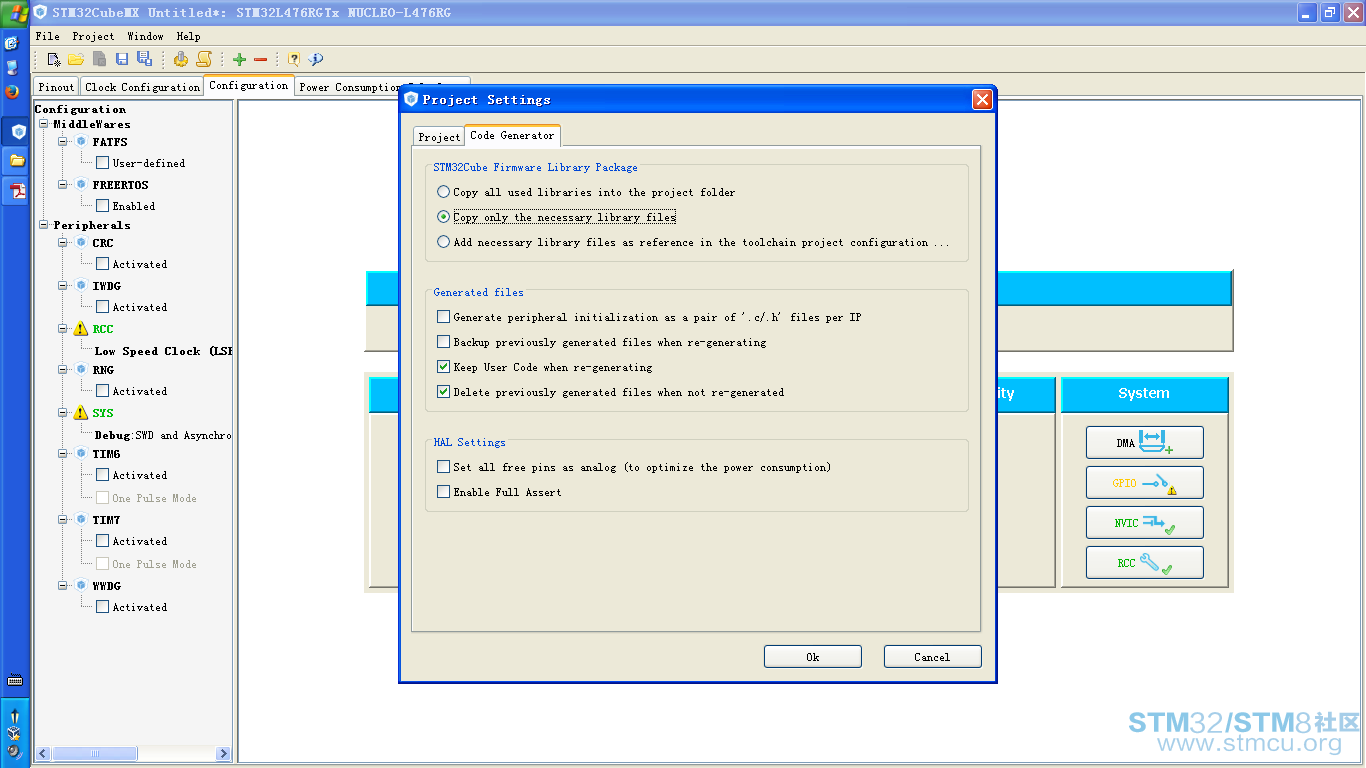Collapse the FREERTOS tree node
Viewport: 1366px width, 768px height.
(x=63, y=184)
